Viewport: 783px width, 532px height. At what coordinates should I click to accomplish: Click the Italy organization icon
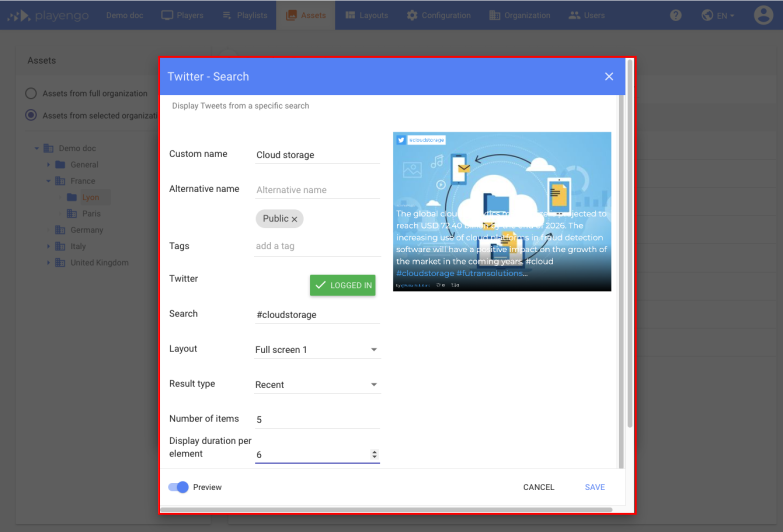pyautogui.click(x=60, y=246)
